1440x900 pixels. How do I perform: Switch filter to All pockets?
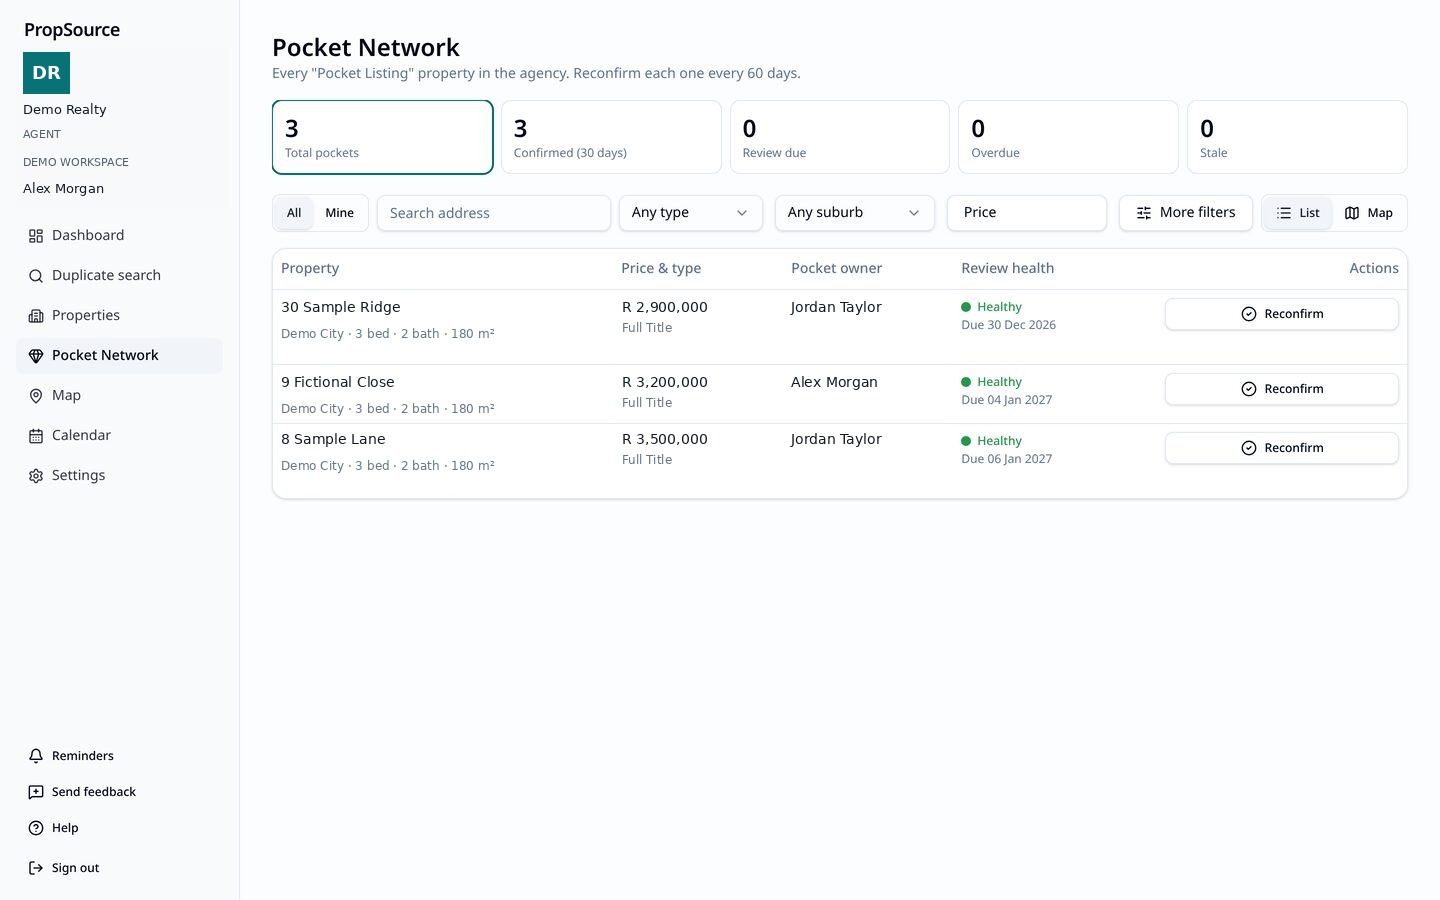294,213
